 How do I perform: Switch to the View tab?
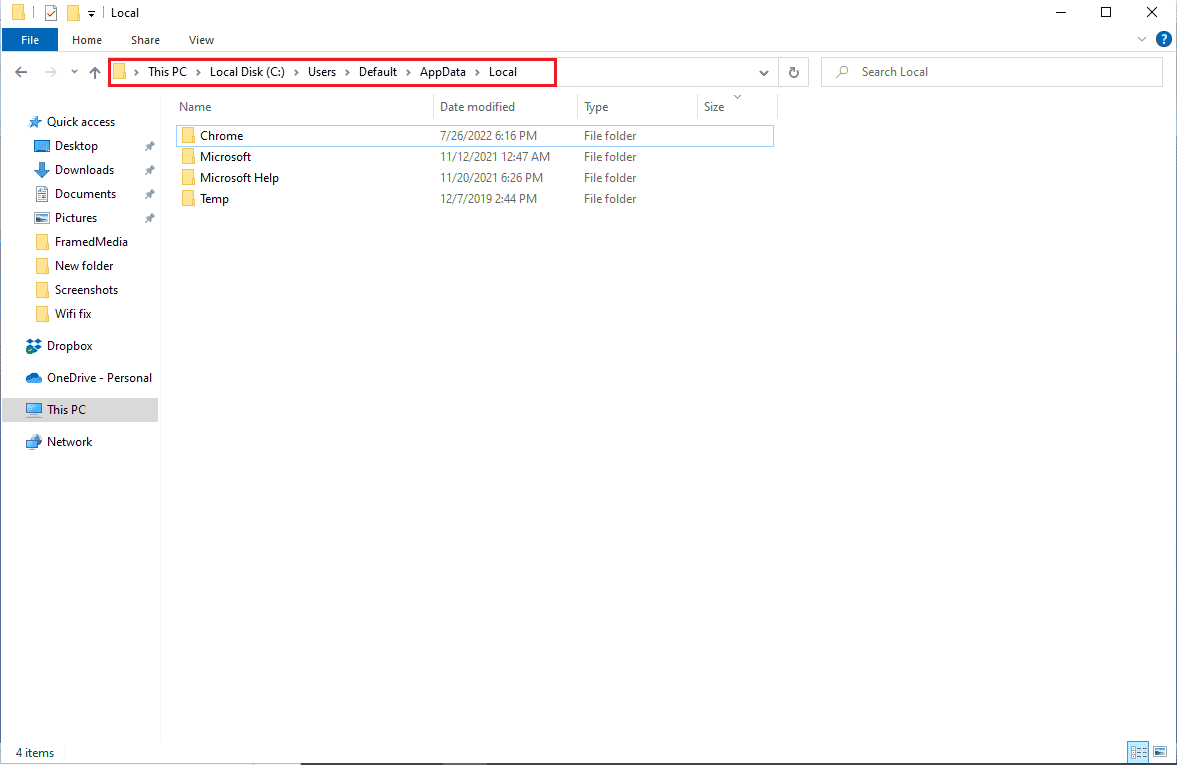pyautogui.click(x=201, y=40)
